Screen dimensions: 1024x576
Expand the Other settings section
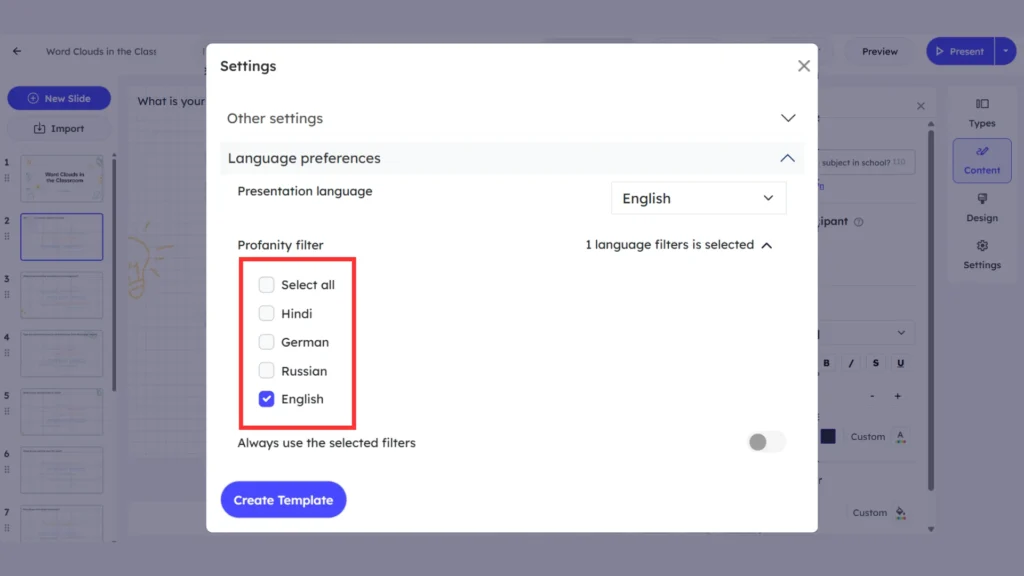pyautogui.click(x=788, y=117)
